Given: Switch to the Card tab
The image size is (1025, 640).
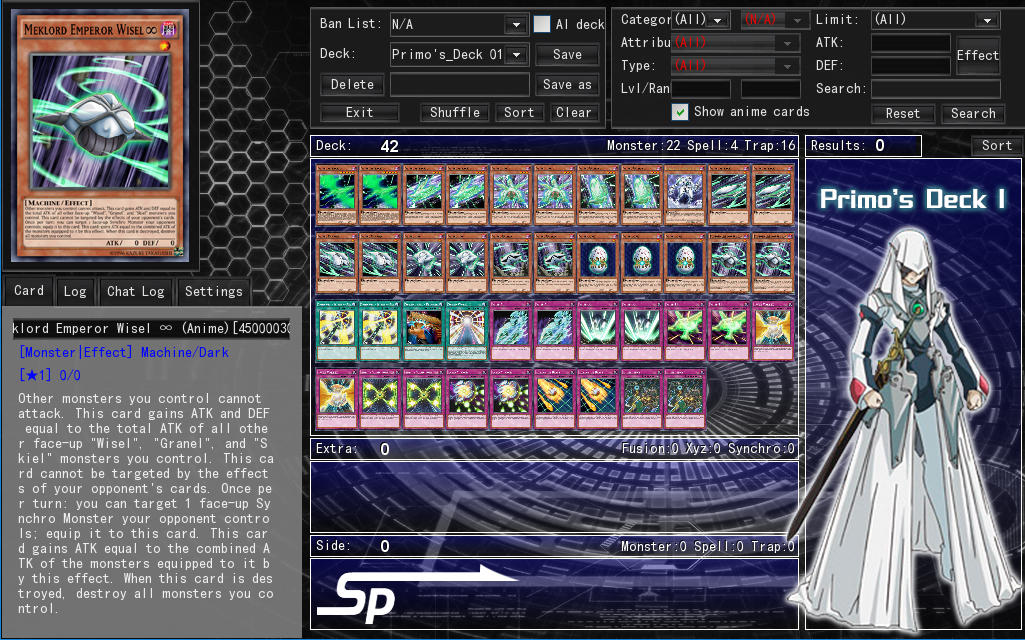Looking at the screenshot, I should [29, 290].
